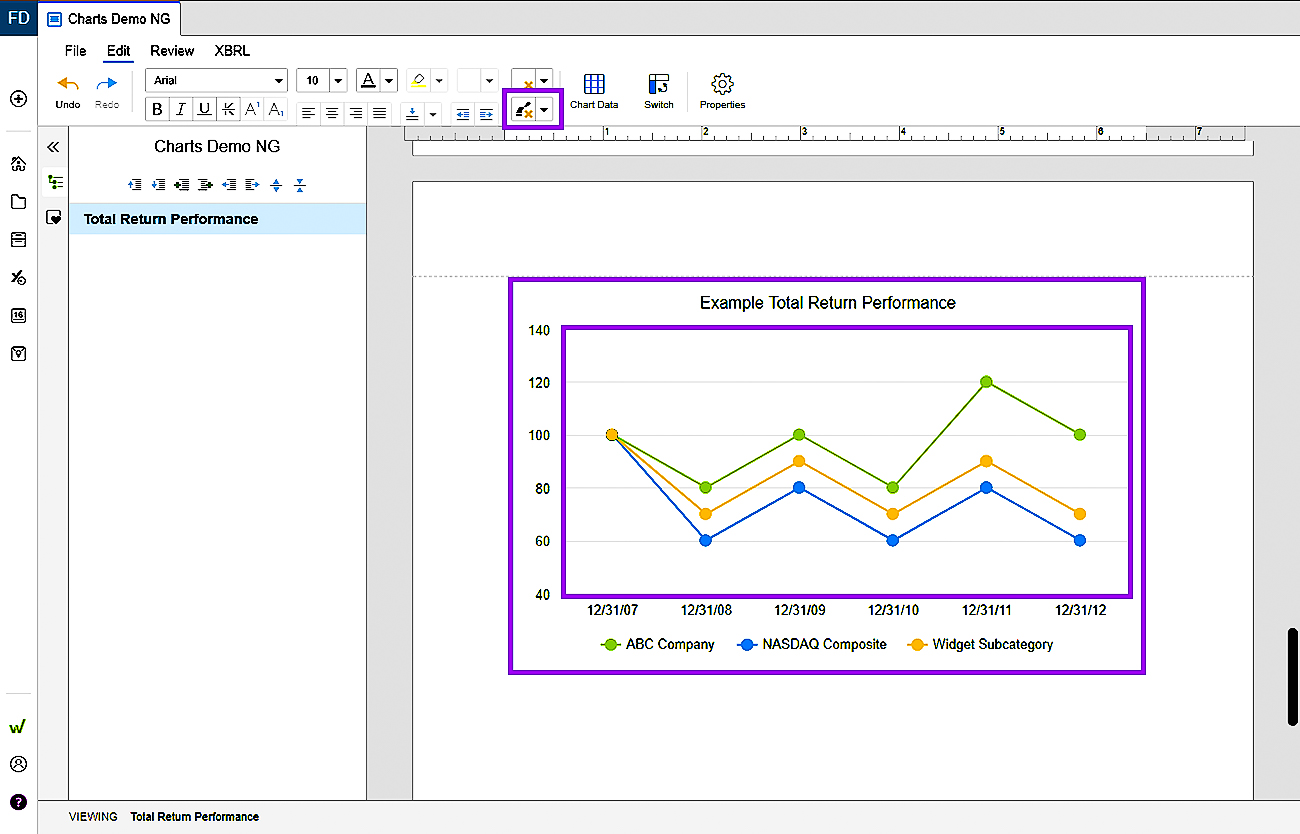Open the help question mark icon
1300x834 pixels.
coord(17,801)
